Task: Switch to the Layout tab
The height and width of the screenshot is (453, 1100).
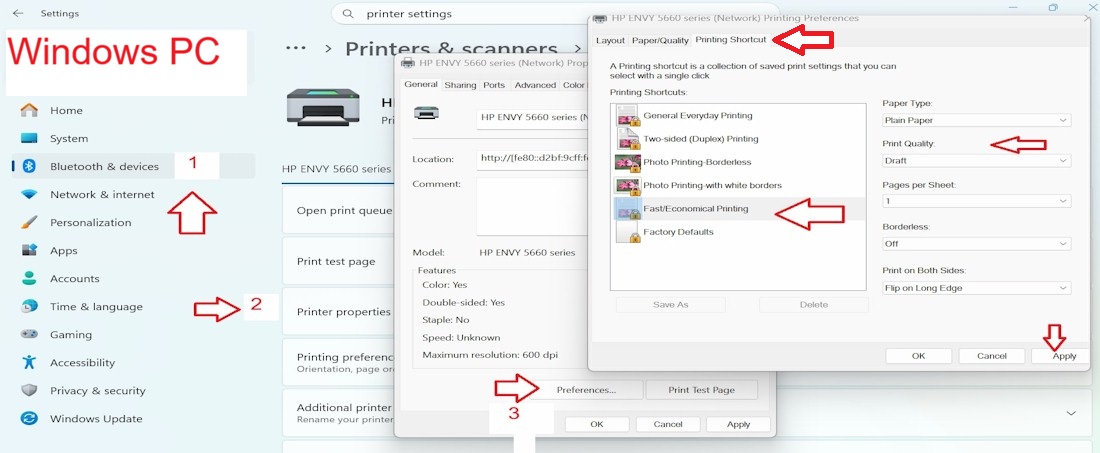Action: tap(610, 41)
